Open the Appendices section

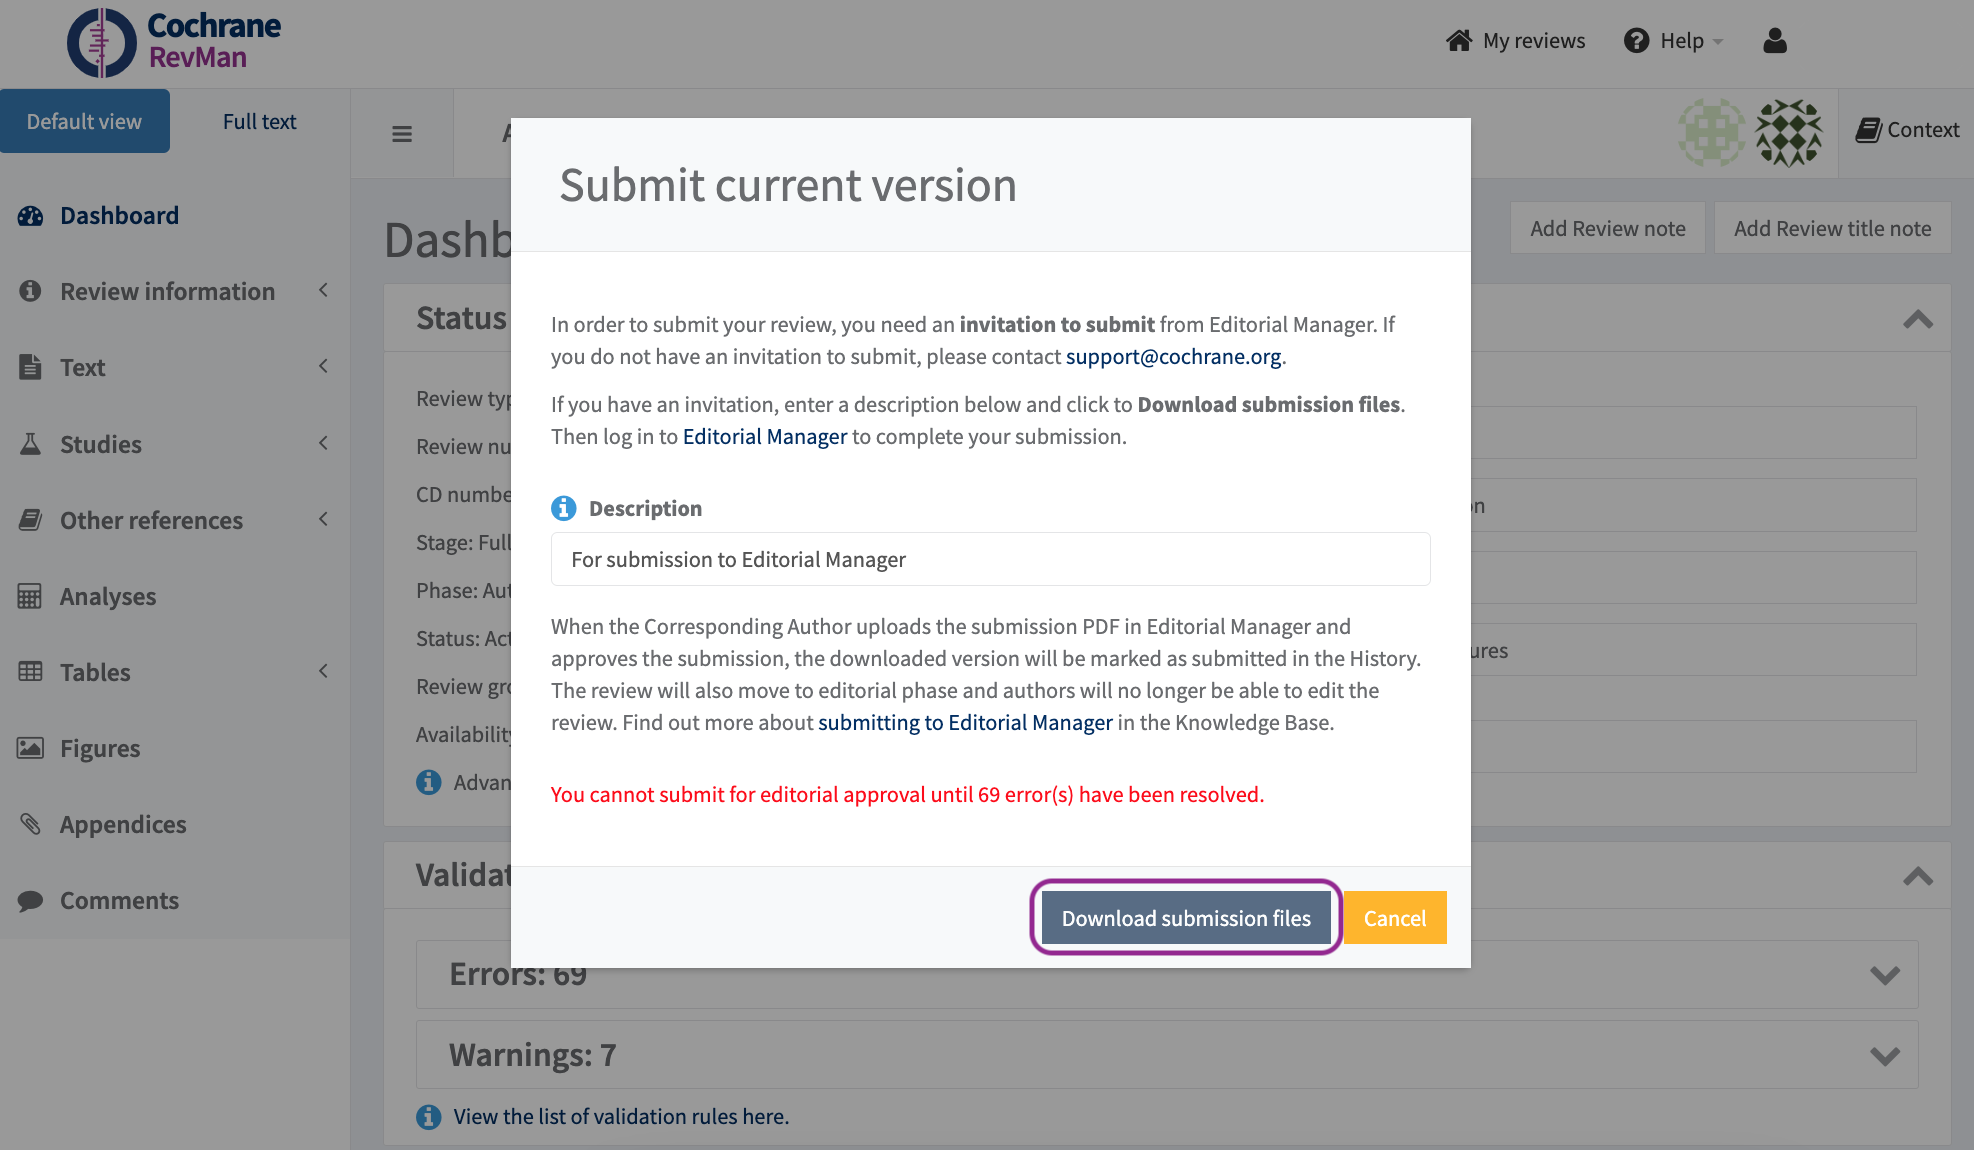(123, 824)
